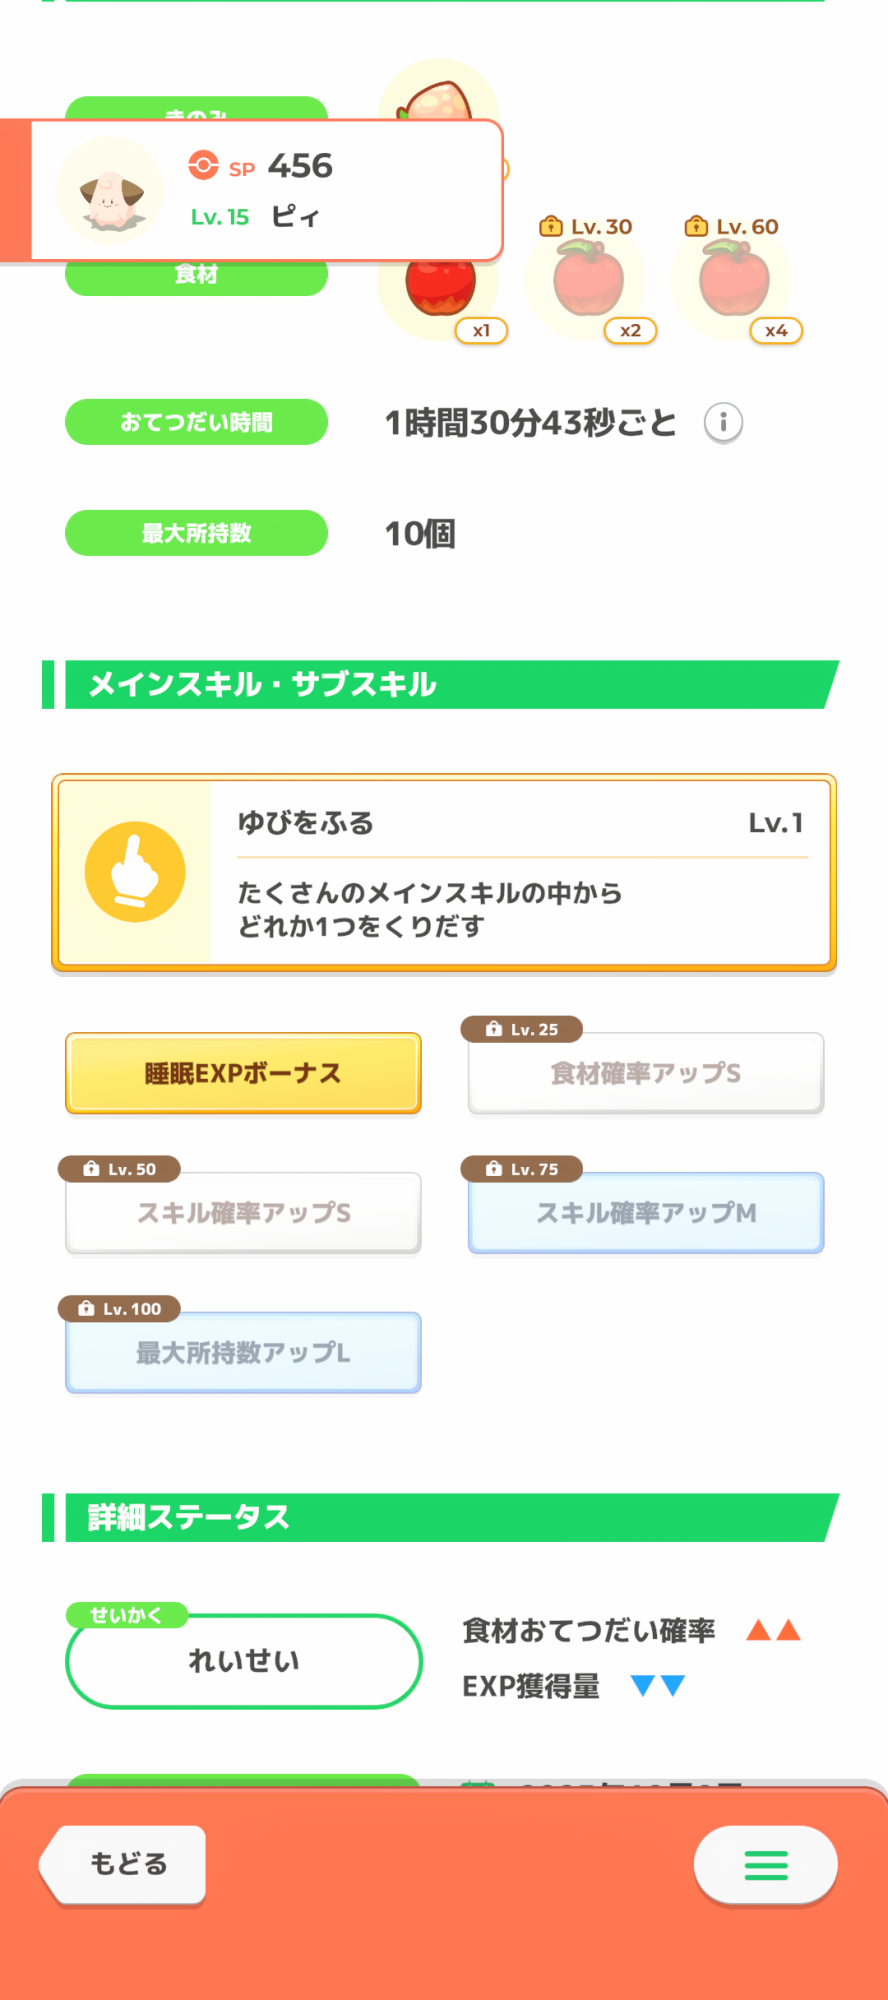Tap the locked Lv. 30 apple ingredient
The height and width of the screenshot is (2000, 888).
(x=589, y=283)
